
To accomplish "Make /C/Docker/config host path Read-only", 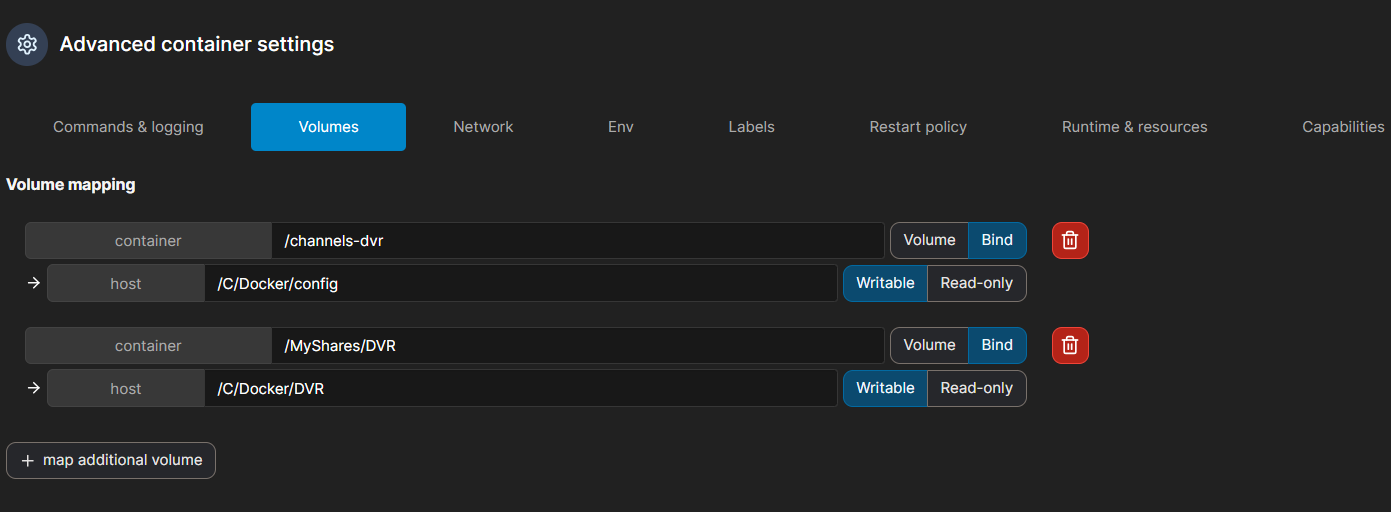I will click(976, 283).
